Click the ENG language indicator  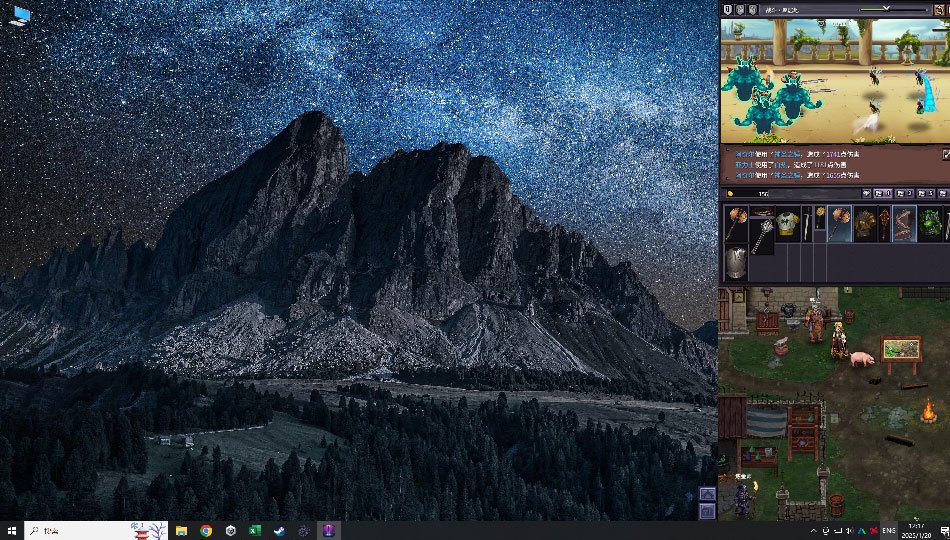888,531
